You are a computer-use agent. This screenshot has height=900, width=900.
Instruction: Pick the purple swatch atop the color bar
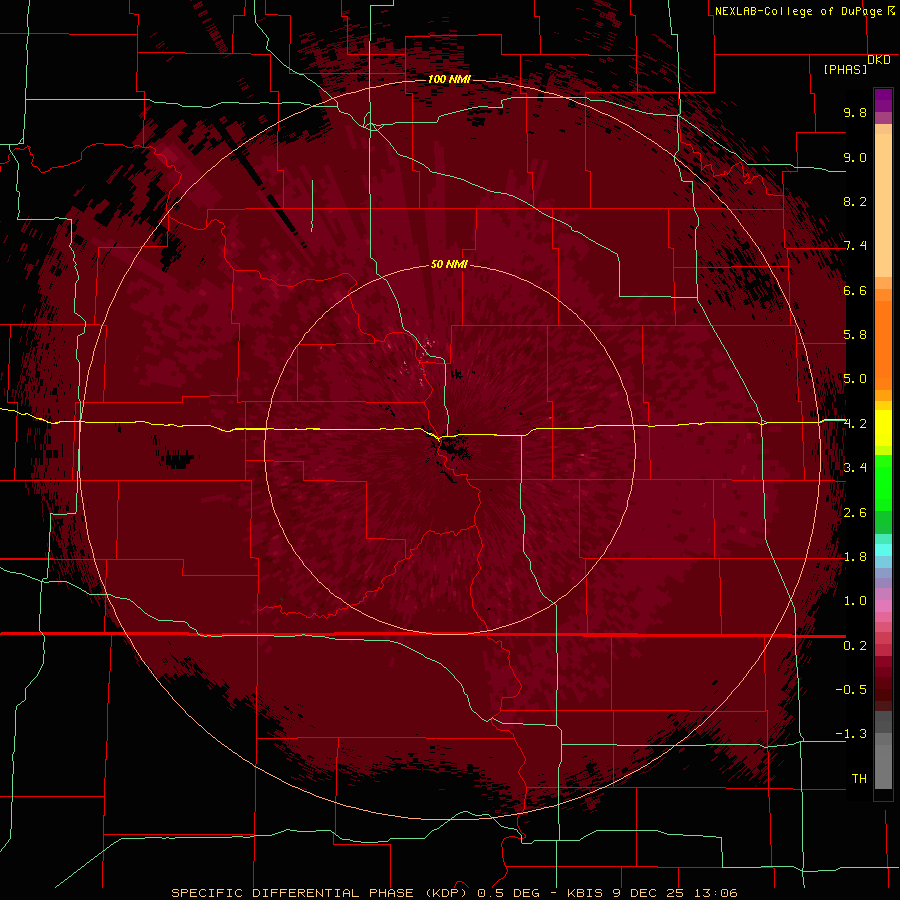[883, 100]
